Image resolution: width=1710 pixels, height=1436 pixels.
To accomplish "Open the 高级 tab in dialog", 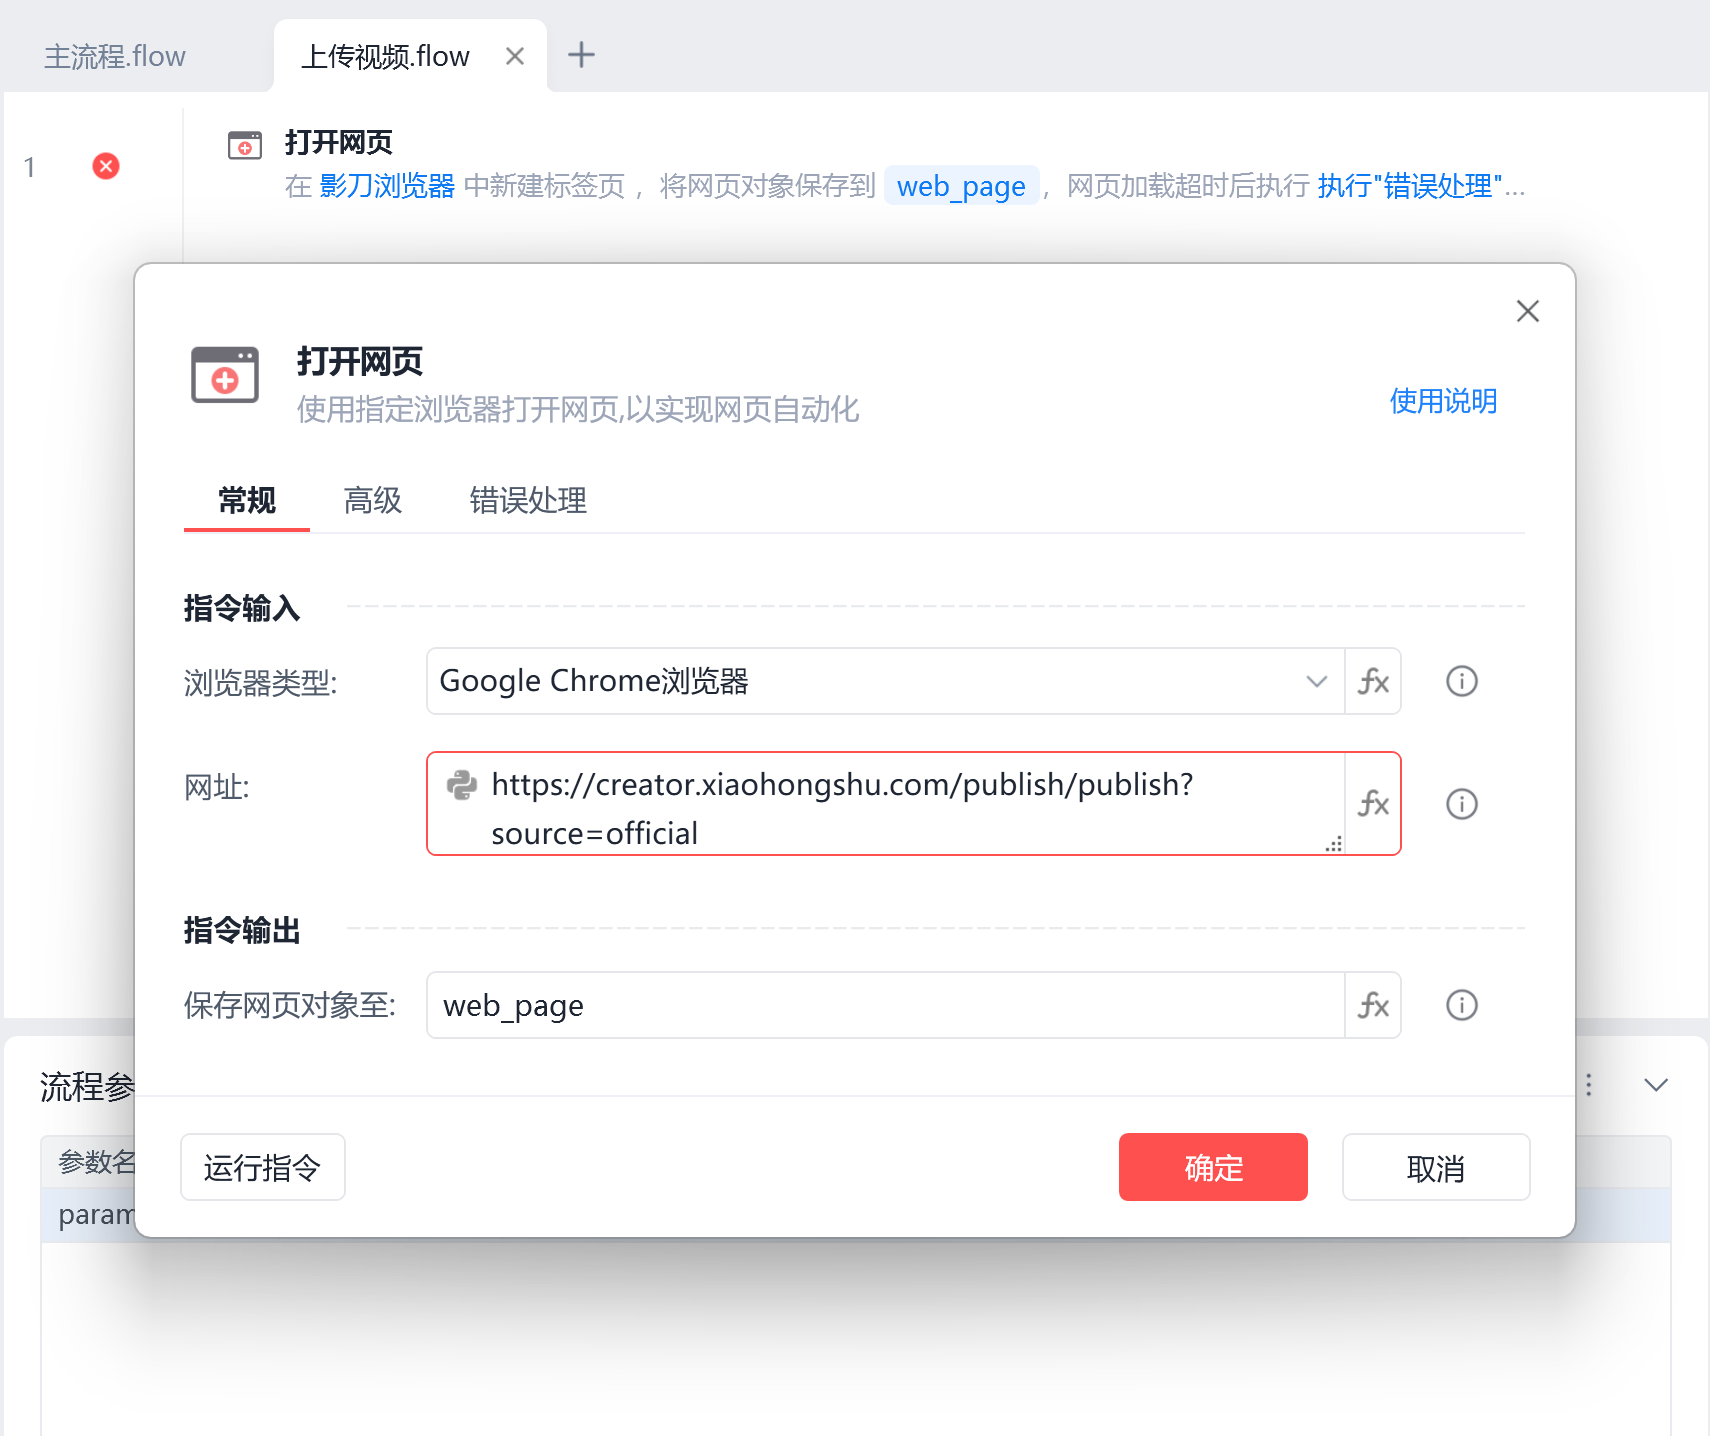I will click(x=372, y=501).
